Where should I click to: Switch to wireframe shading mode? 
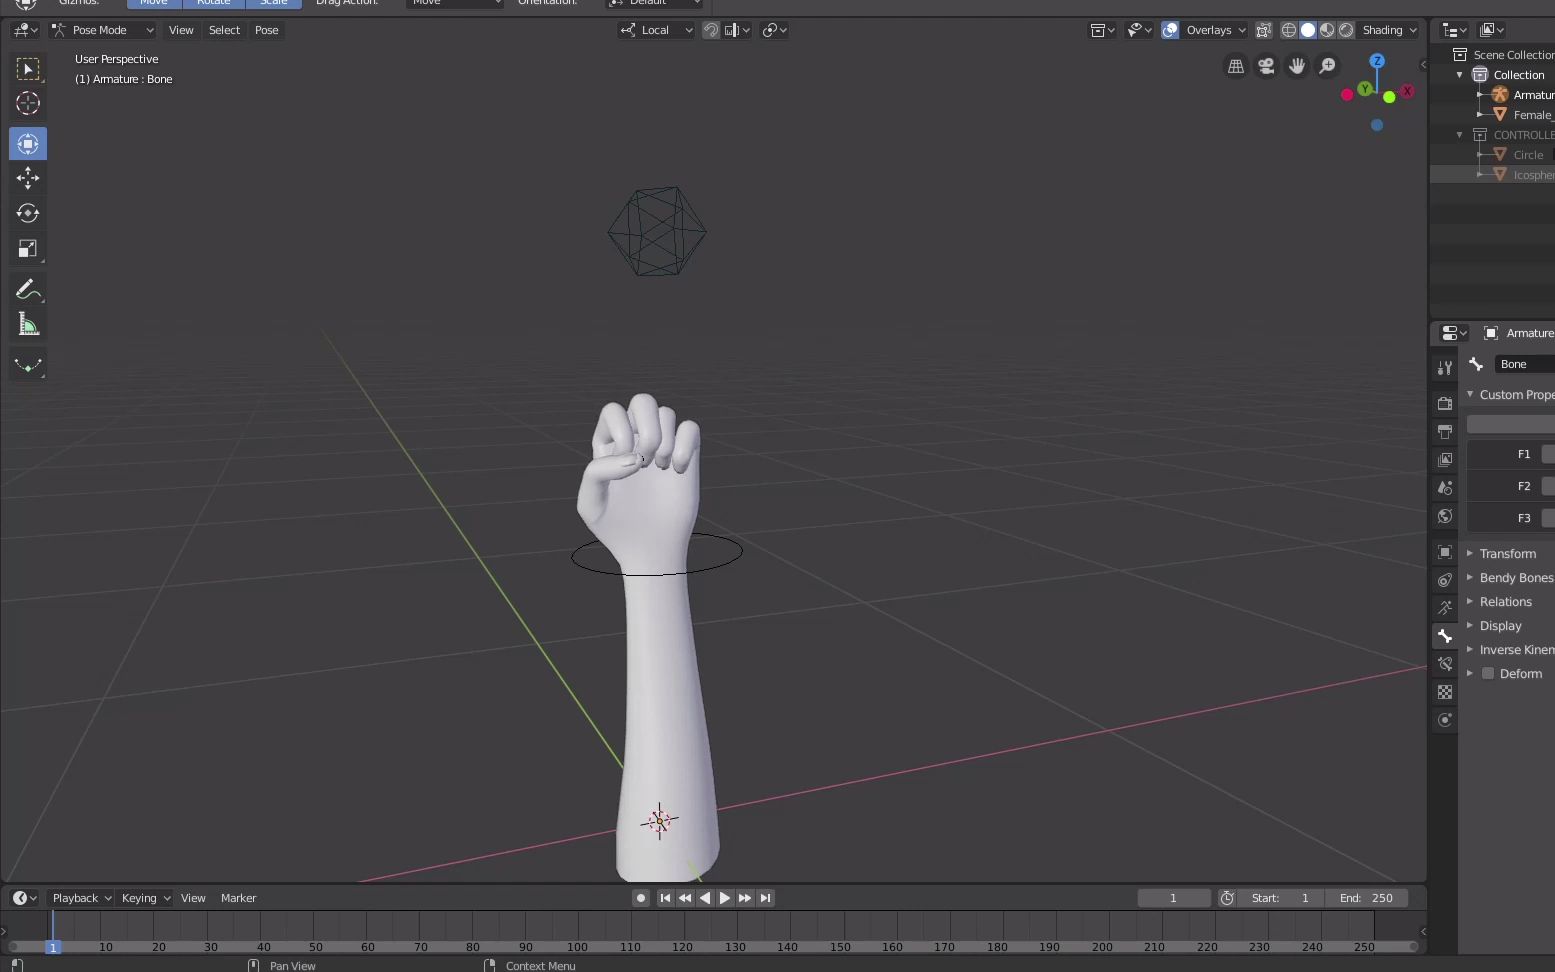tap(1289, 30)
